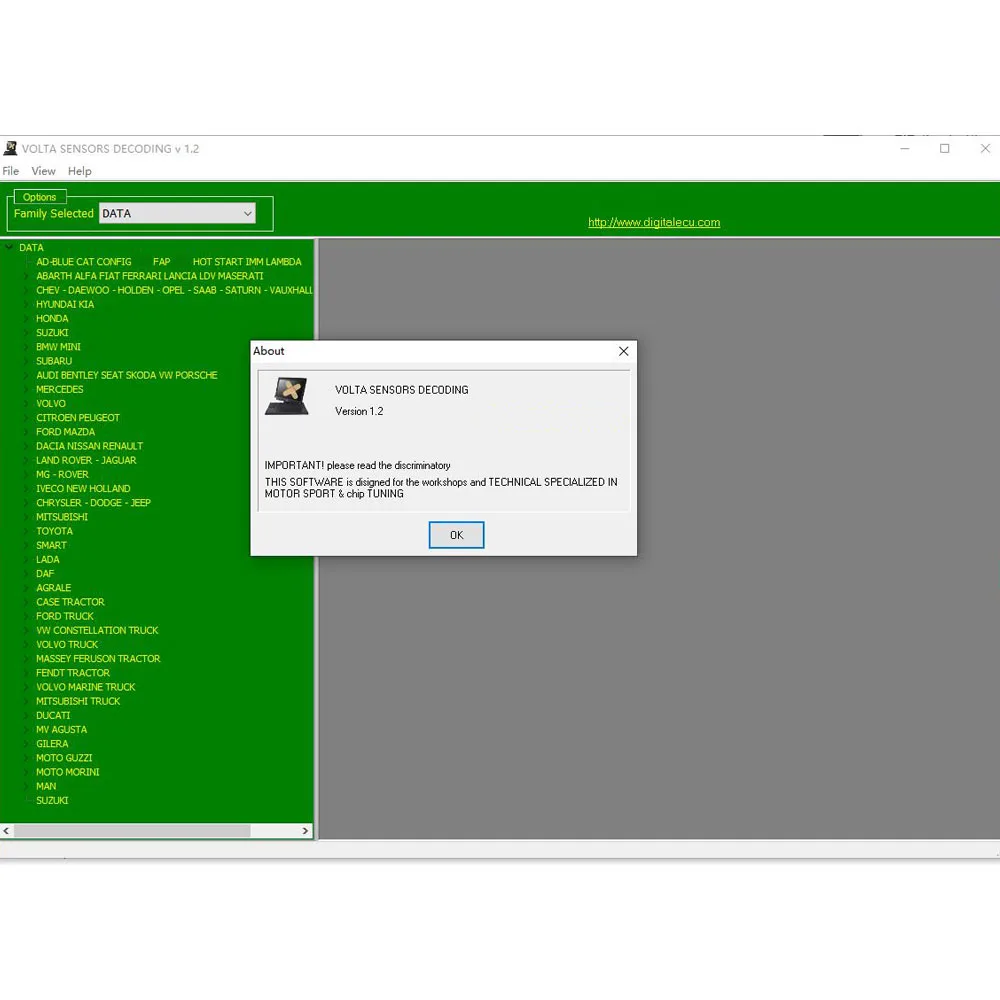The width and height of the screenshot is (1000, 1000).
Task: Click the OK button in About dialog
Action: click(456, 534)
